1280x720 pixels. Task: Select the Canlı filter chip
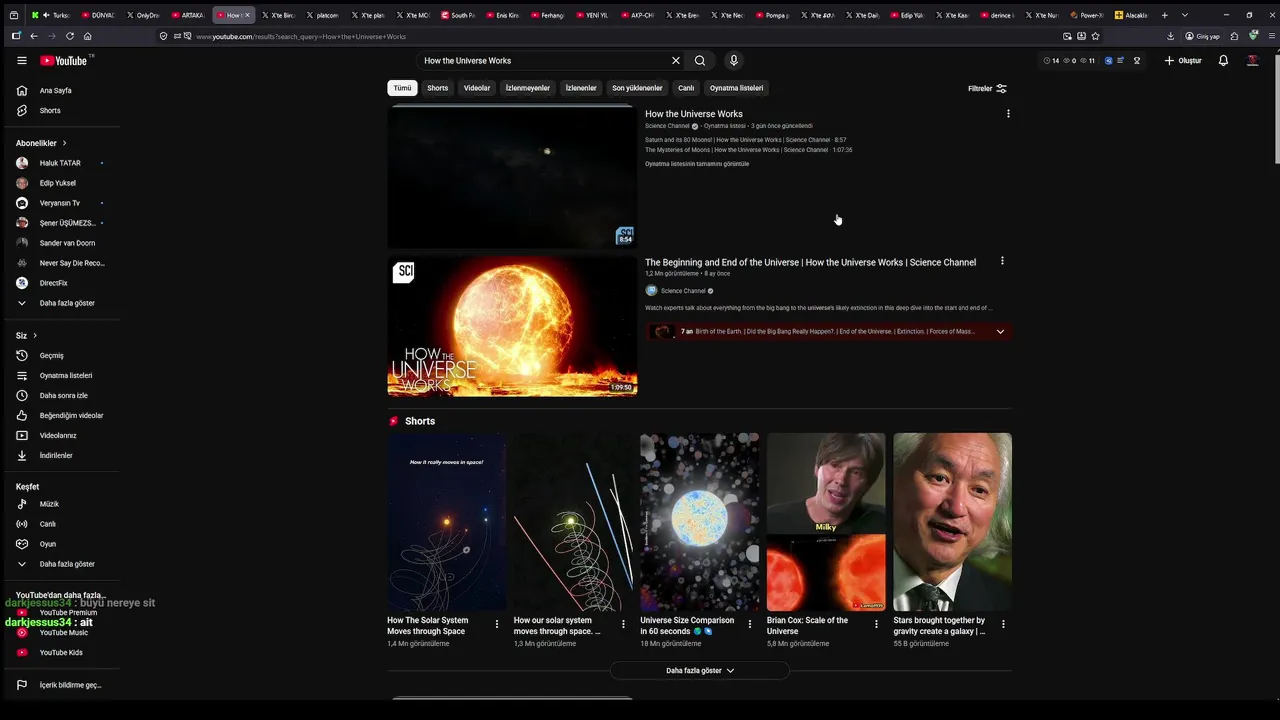pos(686,88)
